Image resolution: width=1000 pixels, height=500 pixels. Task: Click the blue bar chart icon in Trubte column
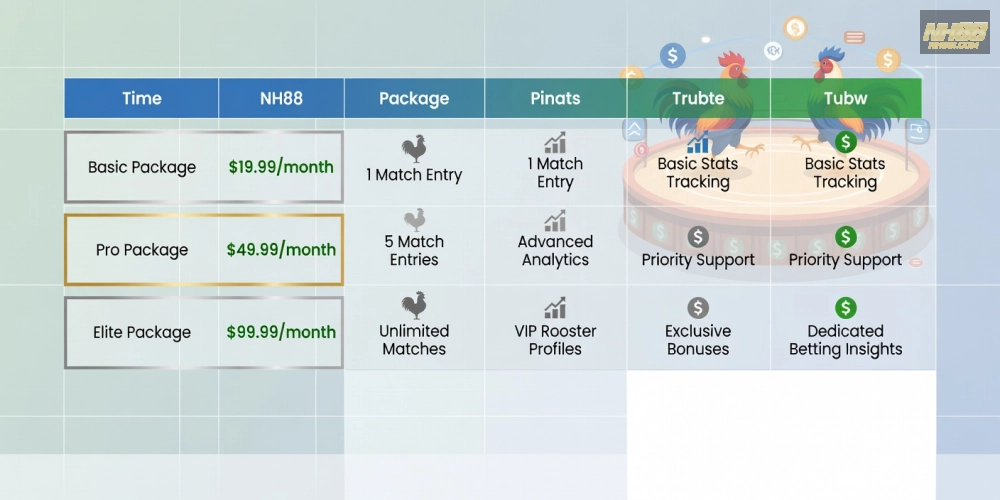698,143
